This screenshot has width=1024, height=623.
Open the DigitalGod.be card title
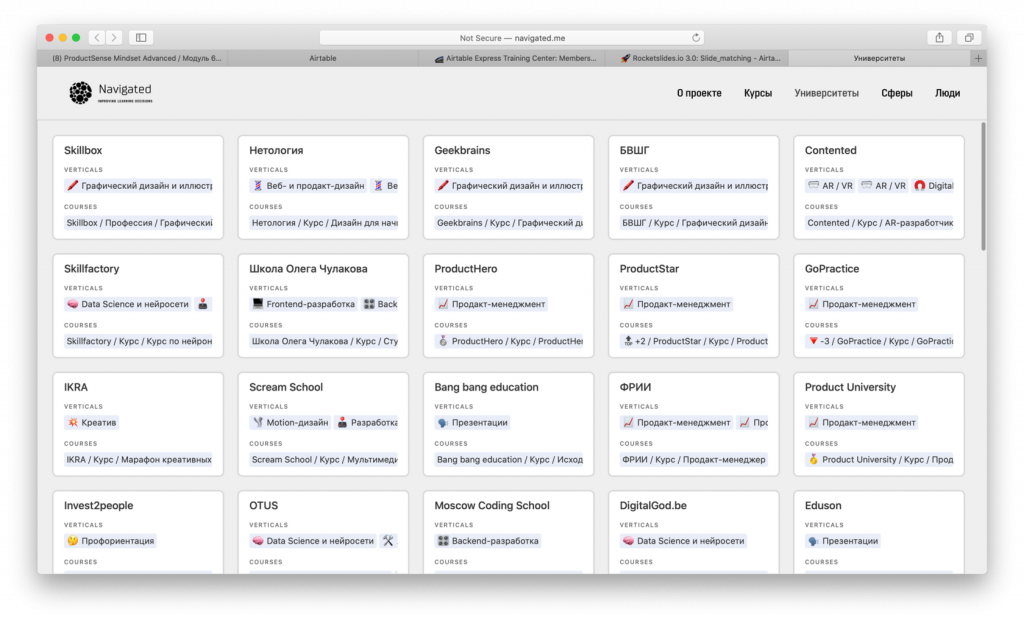(653, 505)
